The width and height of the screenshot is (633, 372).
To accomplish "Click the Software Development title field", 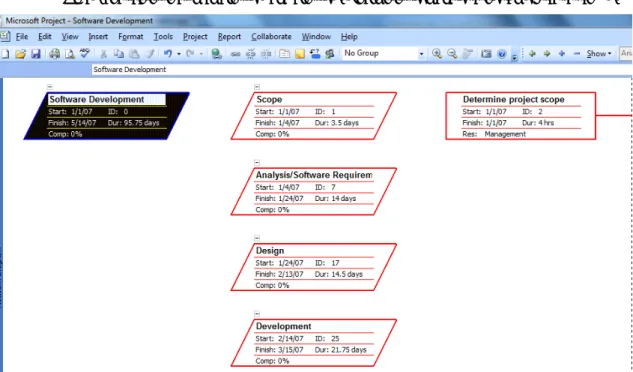I will [107, 99].
